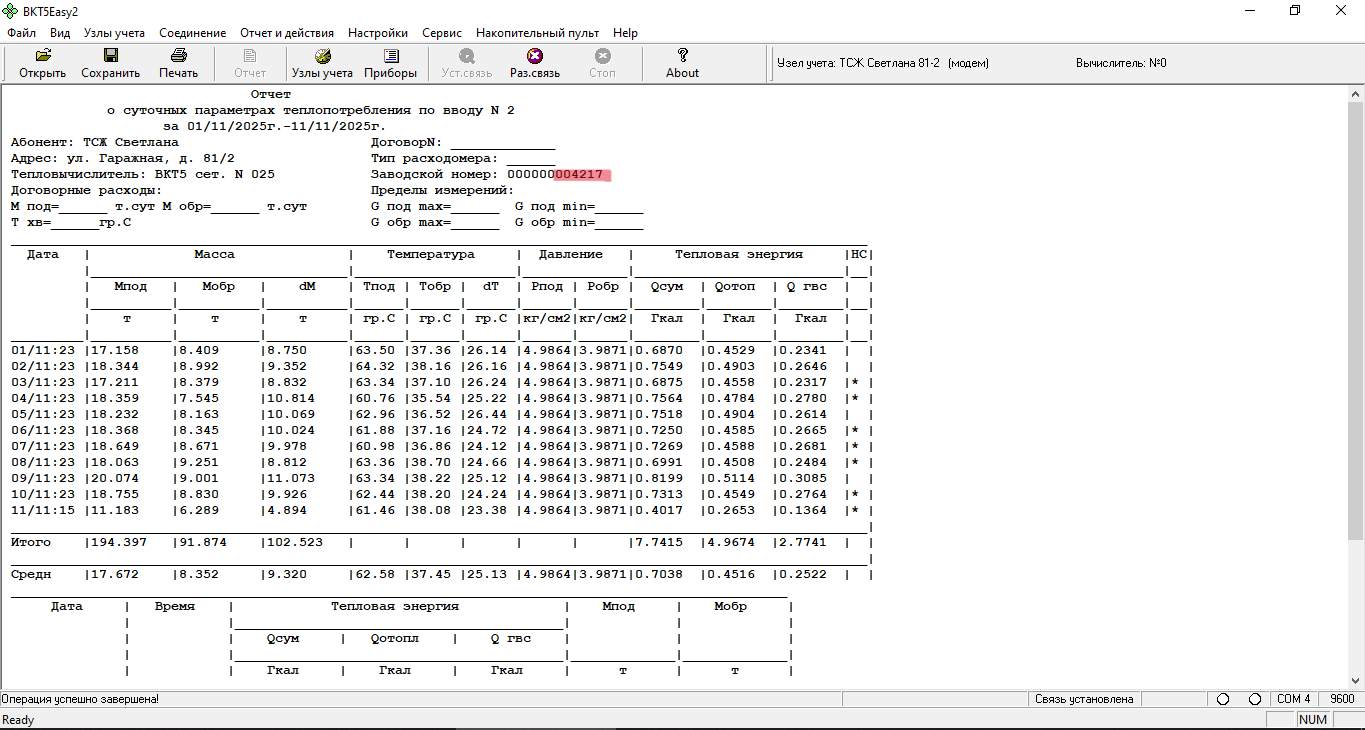Click the report scrollbar's down arrow

coord(1355,681)
